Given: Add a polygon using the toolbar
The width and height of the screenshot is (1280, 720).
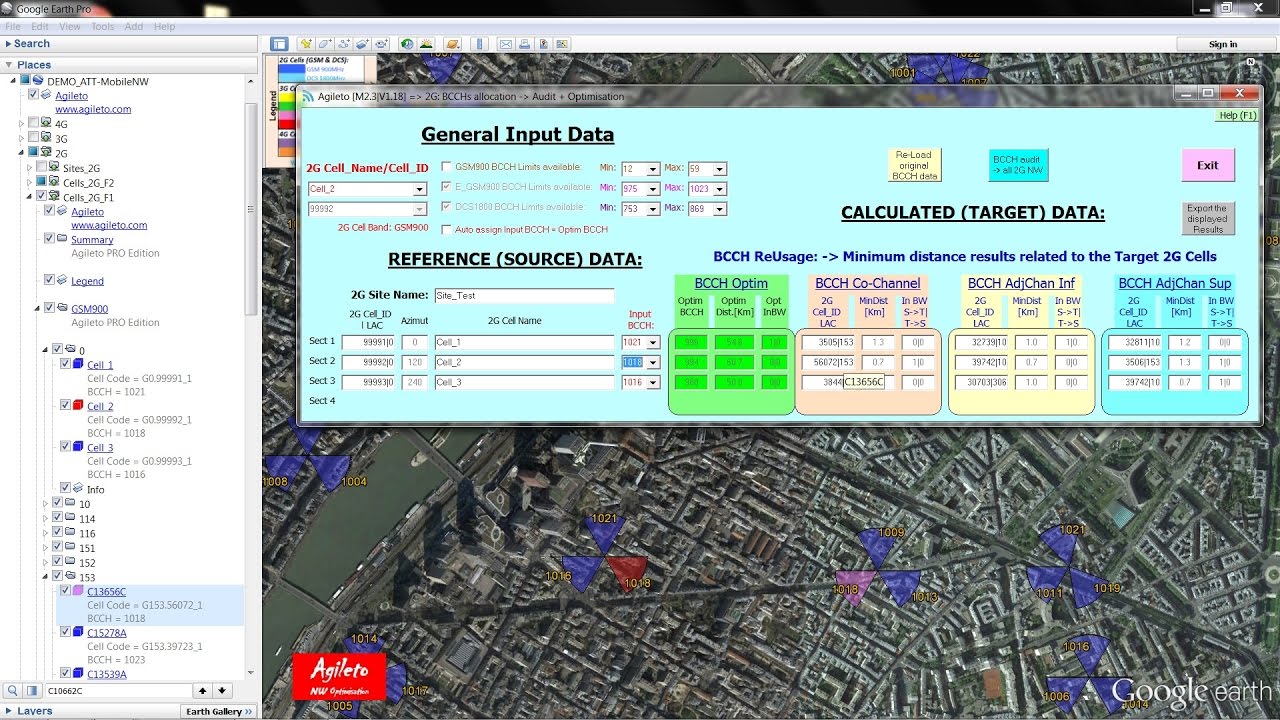Looking at the screenshot, I should point(325,44).
